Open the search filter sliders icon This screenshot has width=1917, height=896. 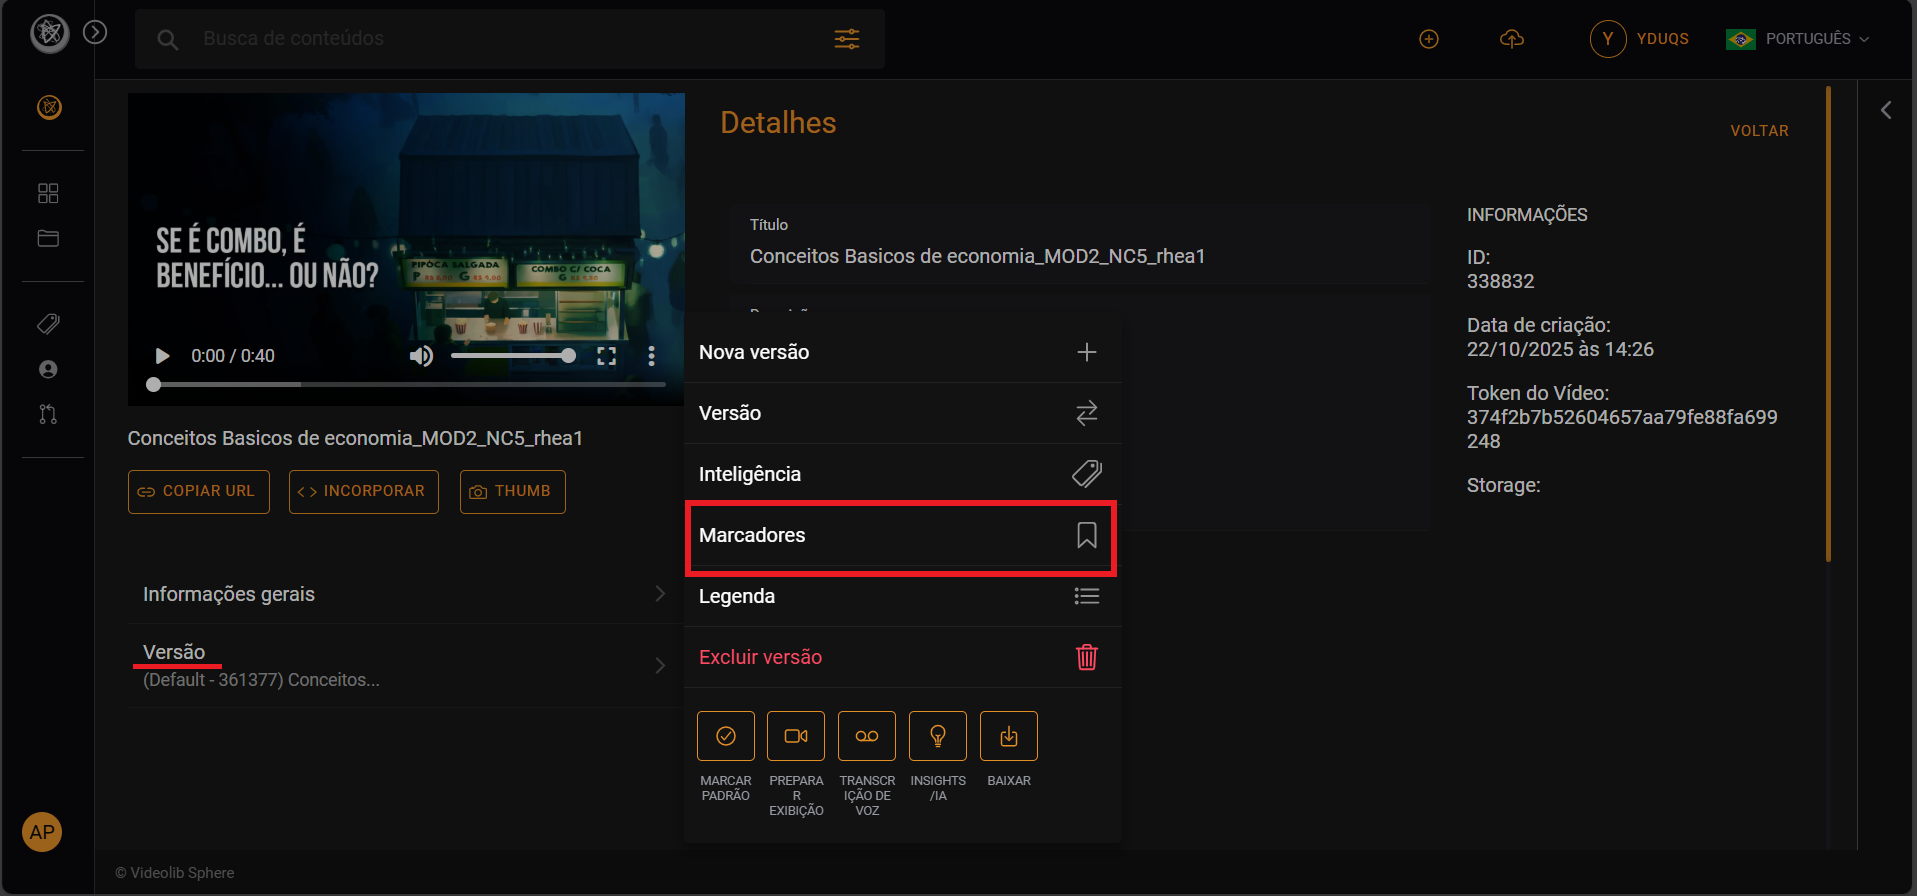(x=847, y=39)
